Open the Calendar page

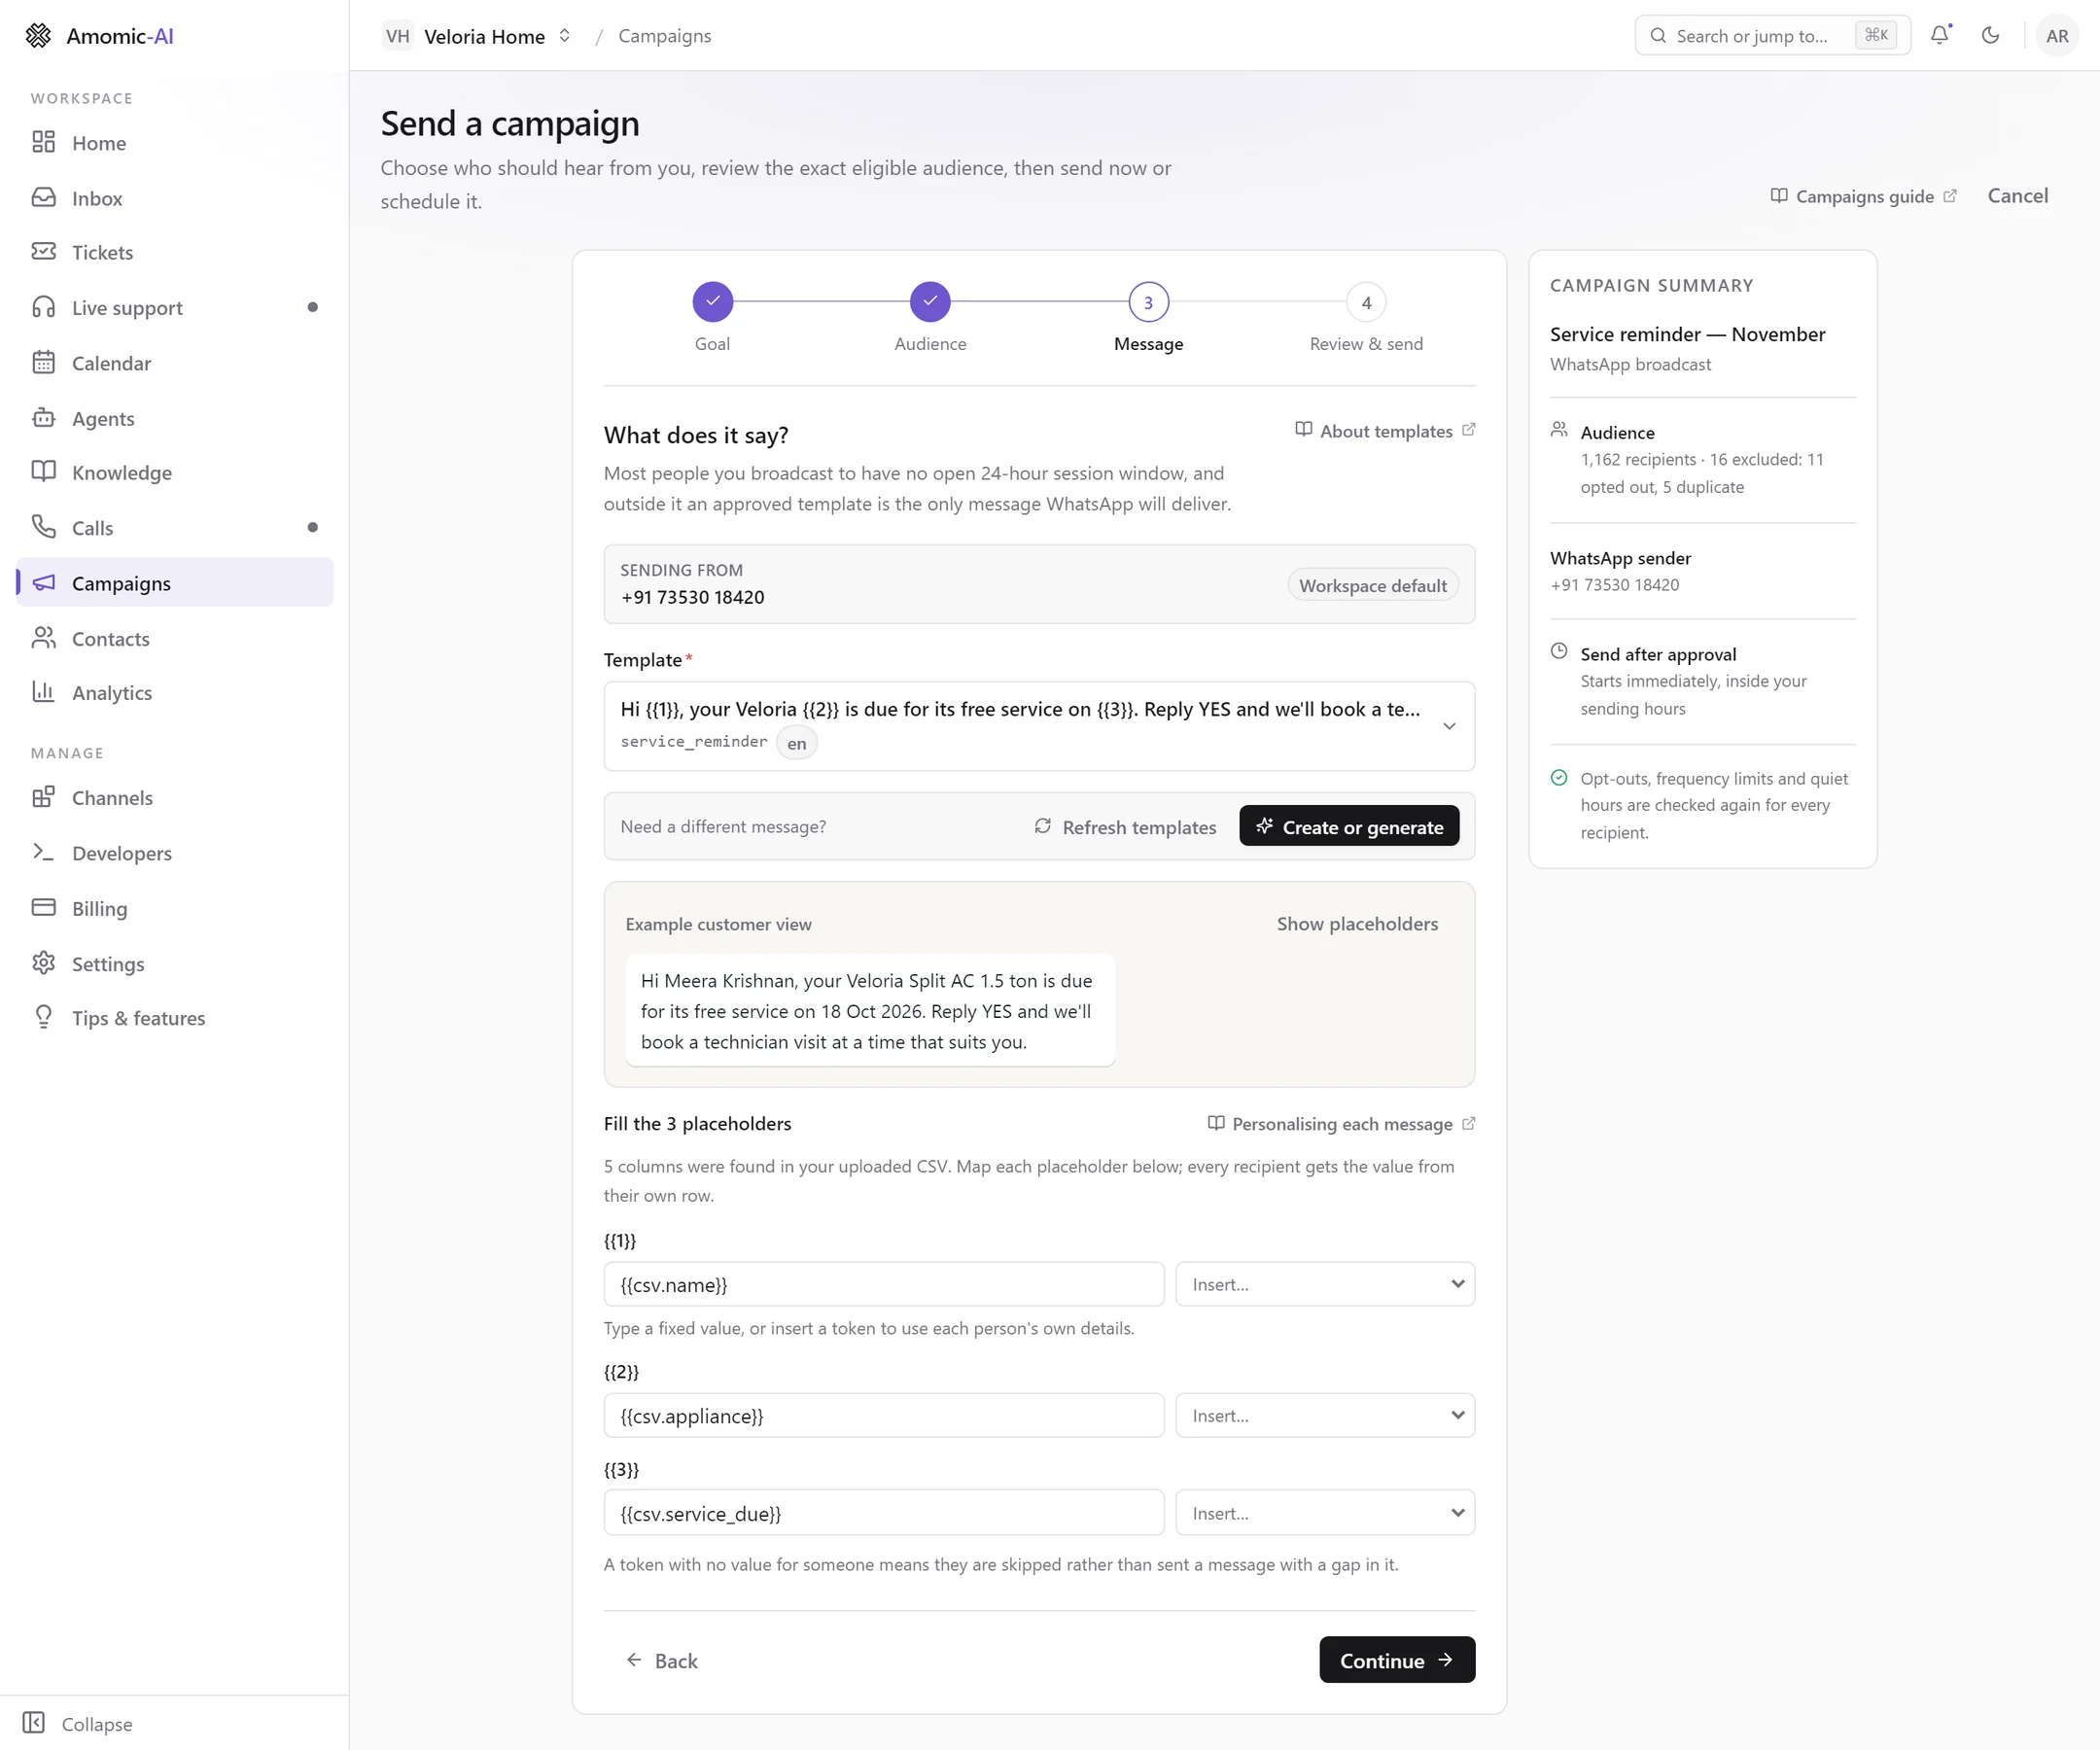(x=175, y=363)
